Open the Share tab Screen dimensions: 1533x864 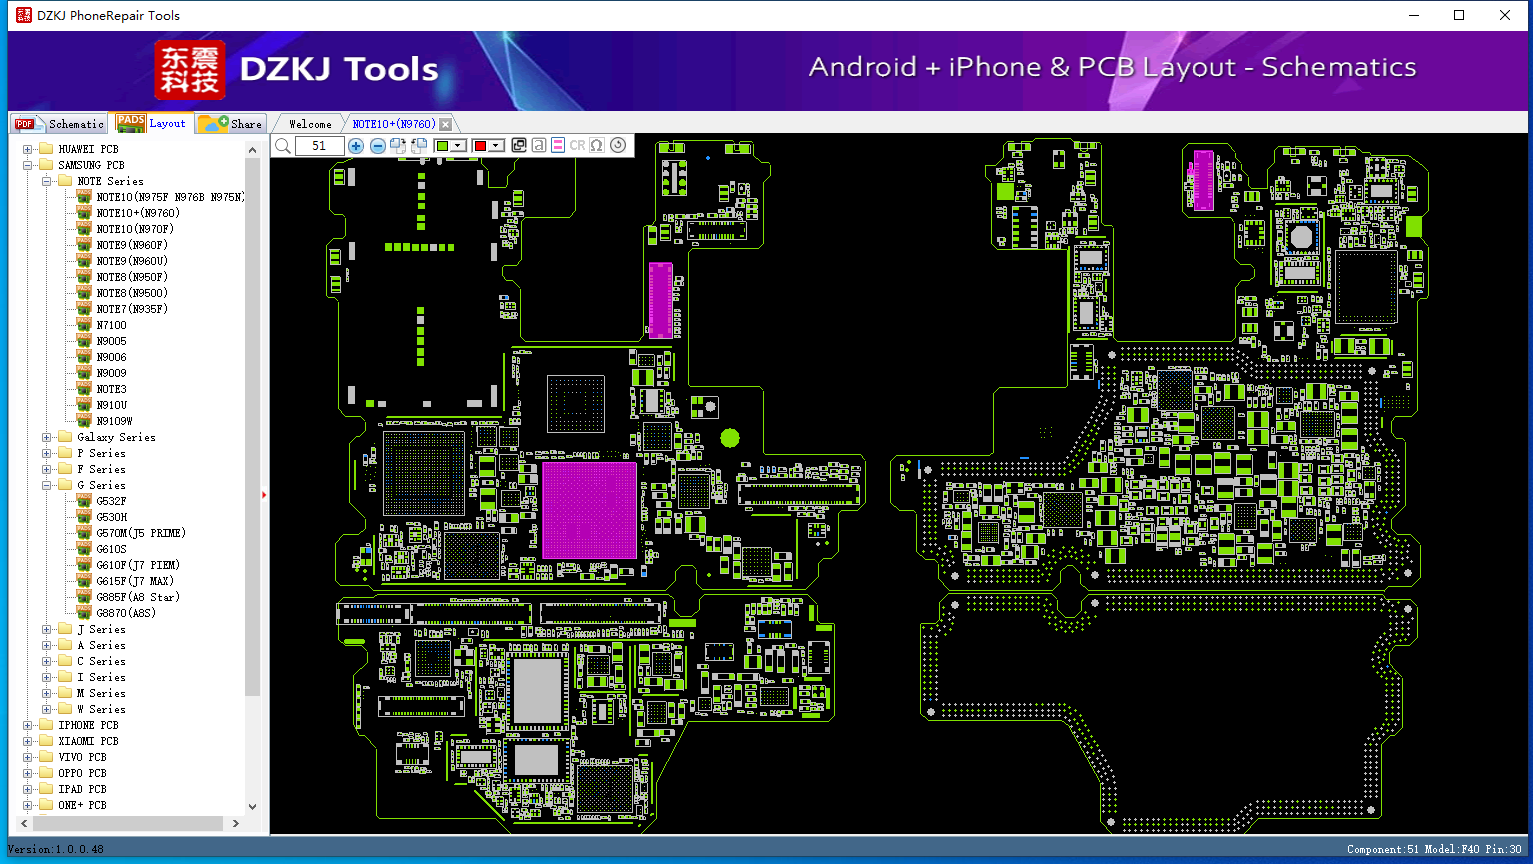[230, 124]
